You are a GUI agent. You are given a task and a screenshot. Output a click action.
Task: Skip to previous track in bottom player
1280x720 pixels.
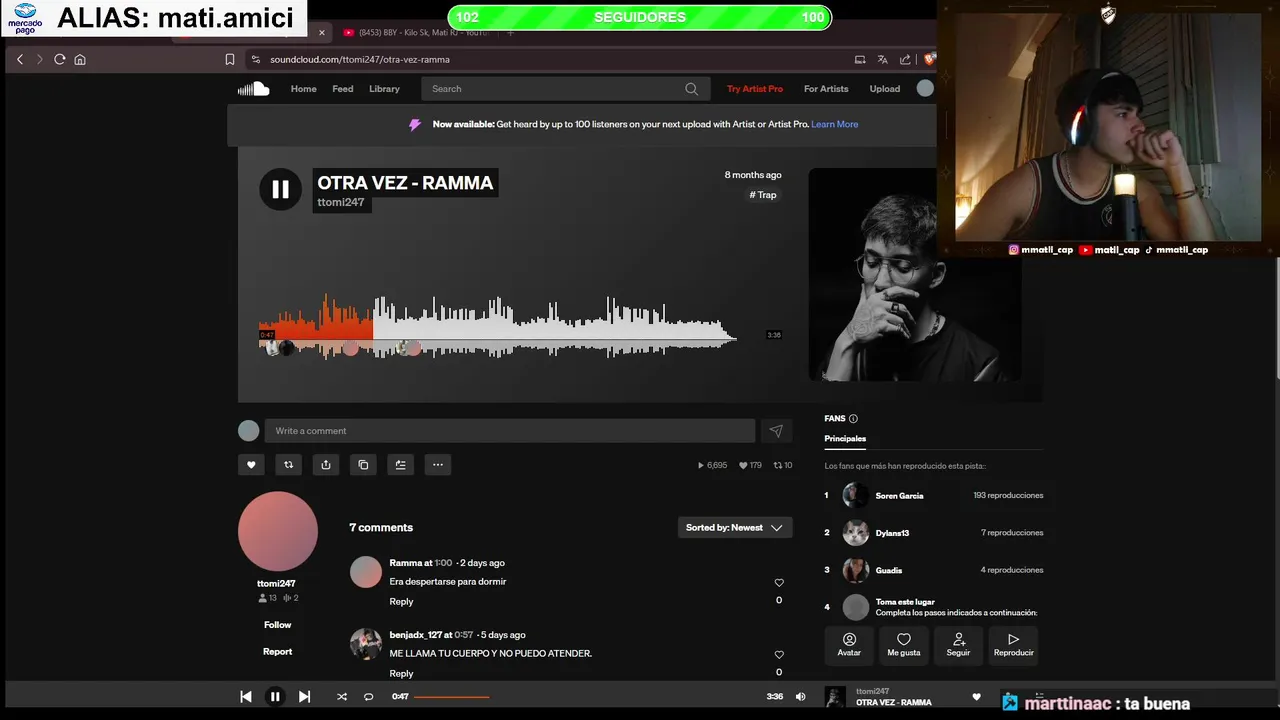pyautogui.click(x=246, y=697)
